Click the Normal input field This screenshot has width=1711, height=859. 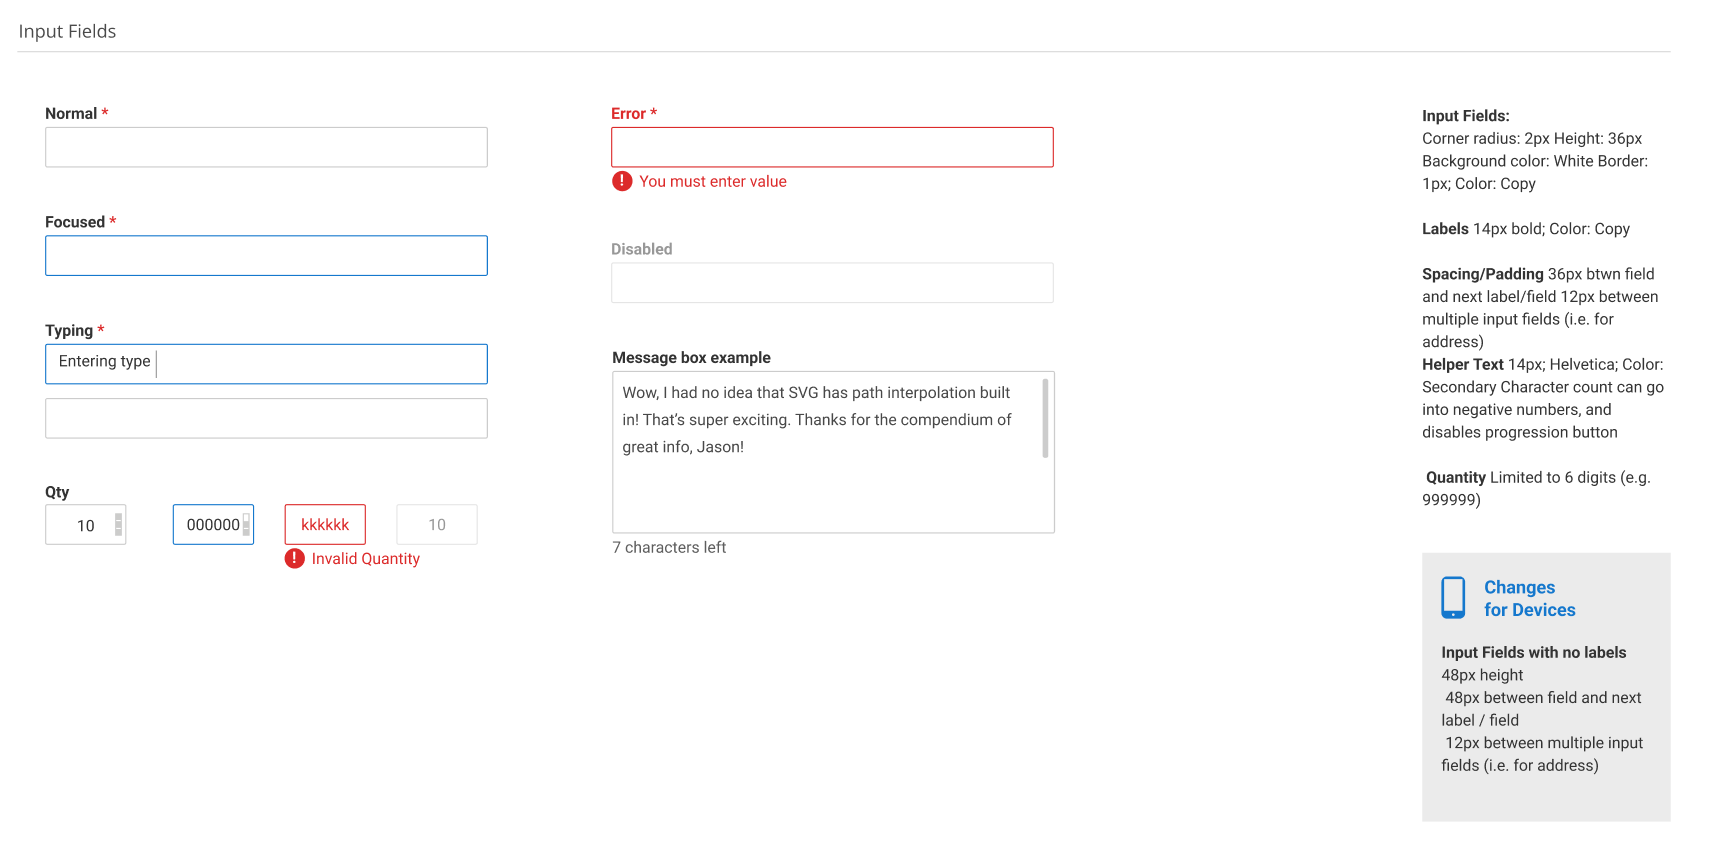(266, 147)
